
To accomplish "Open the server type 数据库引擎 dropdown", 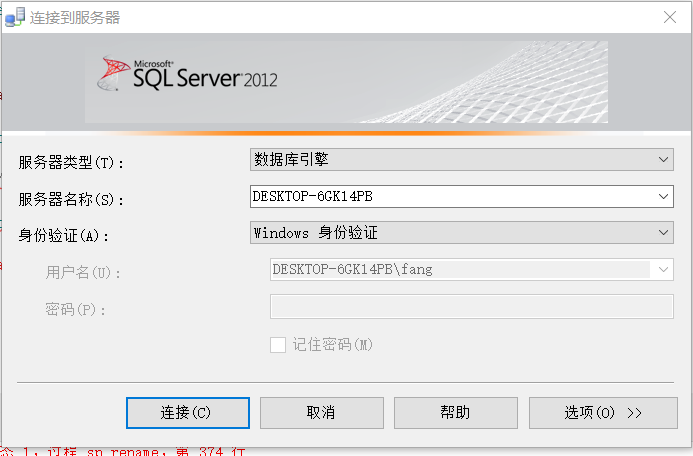I will (x=462, y=160).
